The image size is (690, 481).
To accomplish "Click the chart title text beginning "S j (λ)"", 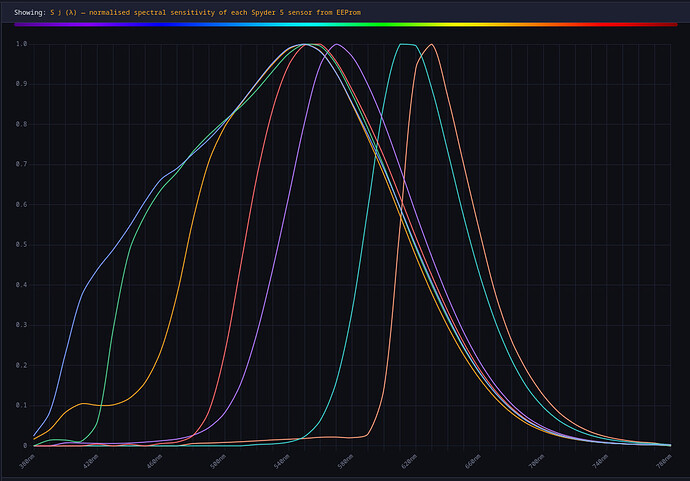I will (206, 12).
